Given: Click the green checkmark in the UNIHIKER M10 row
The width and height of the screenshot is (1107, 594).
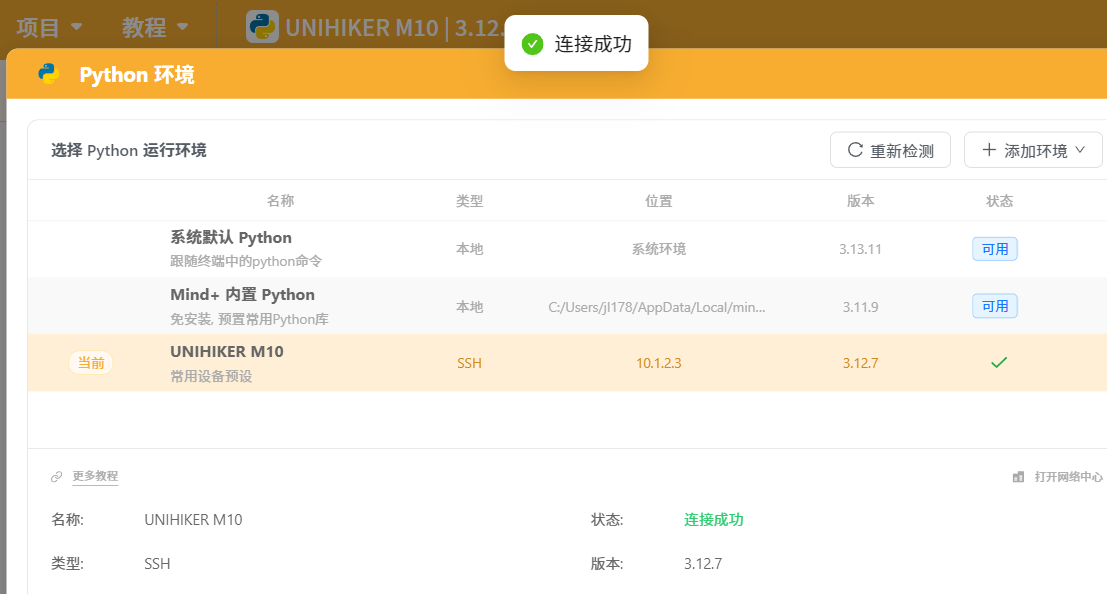Looking at the screenshot, I should pos(998,363).
